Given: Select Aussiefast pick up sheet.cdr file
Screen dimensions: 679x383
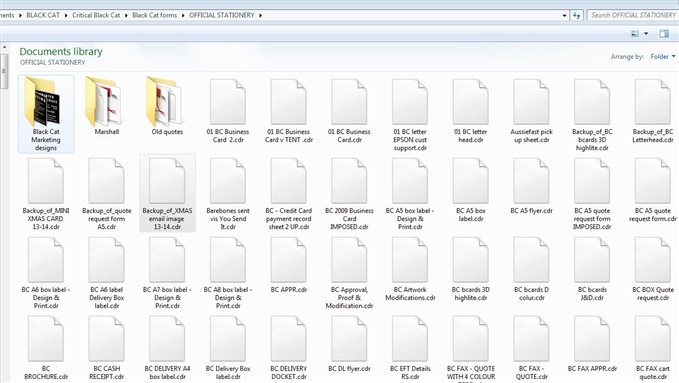Looking at the screenshot, I should point(531,111).
